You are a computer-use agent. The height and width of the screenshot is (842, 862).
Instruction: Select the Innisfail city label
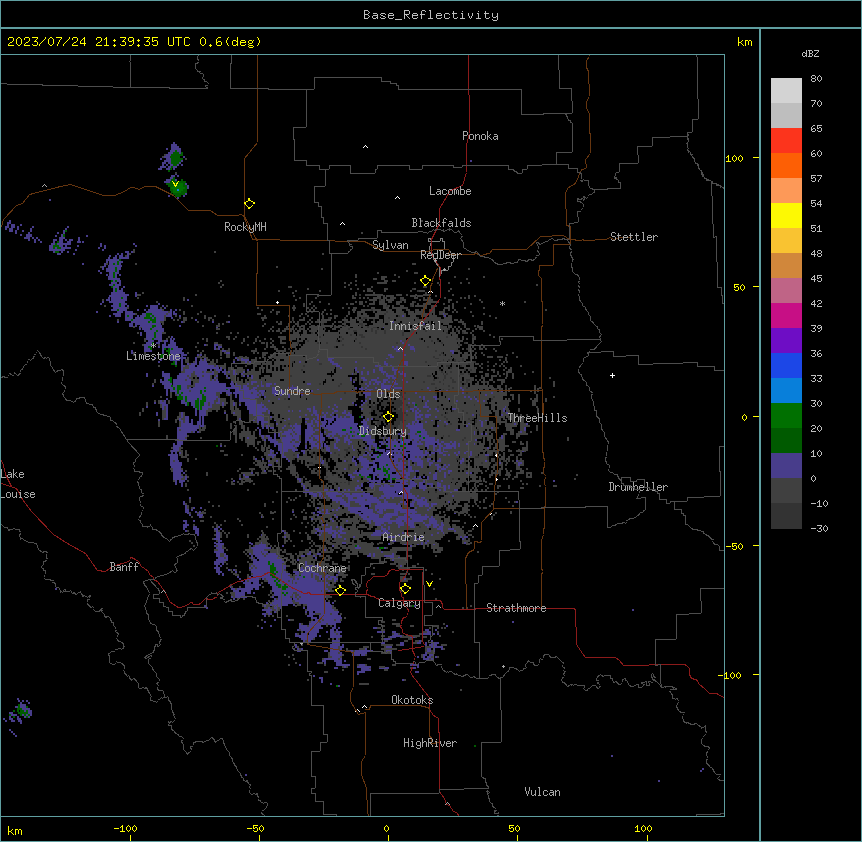[415, 326]
